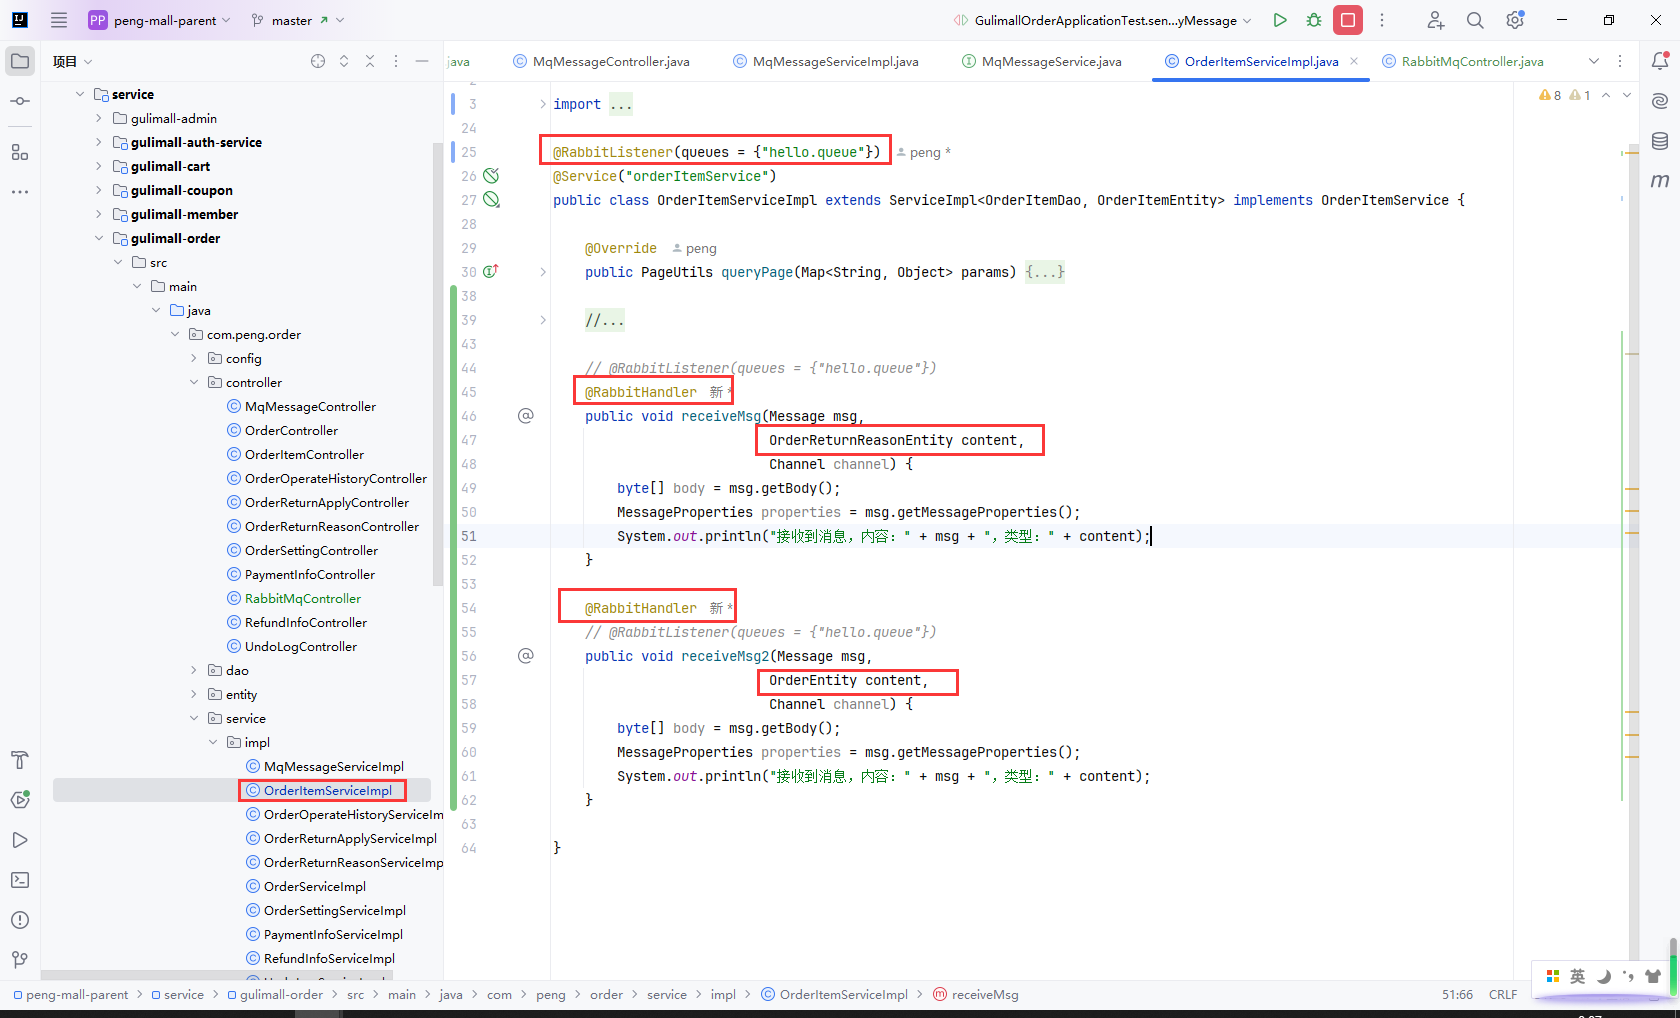1680x1018 pixels.
Task: Open the Maven tool window
Action: point(1660,181)
